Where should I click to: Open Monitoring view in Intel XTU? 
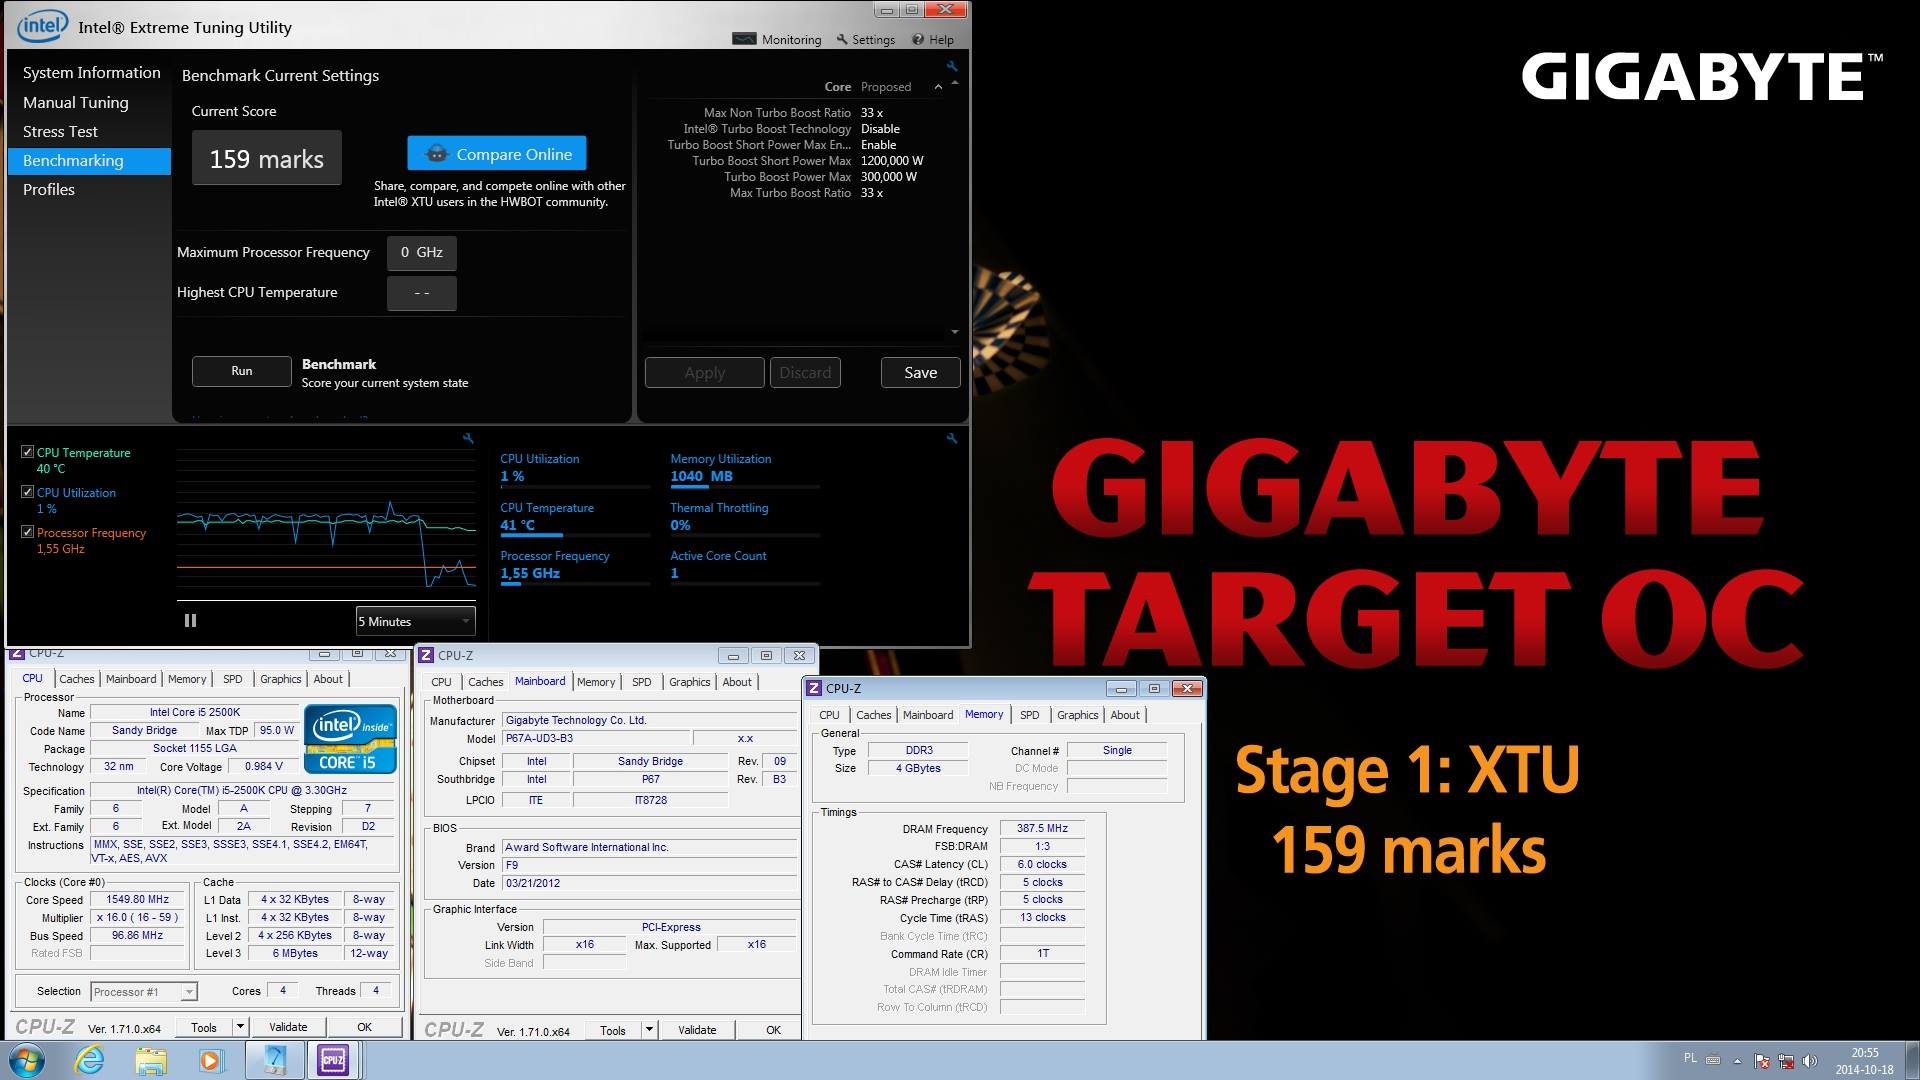[777, 39]
